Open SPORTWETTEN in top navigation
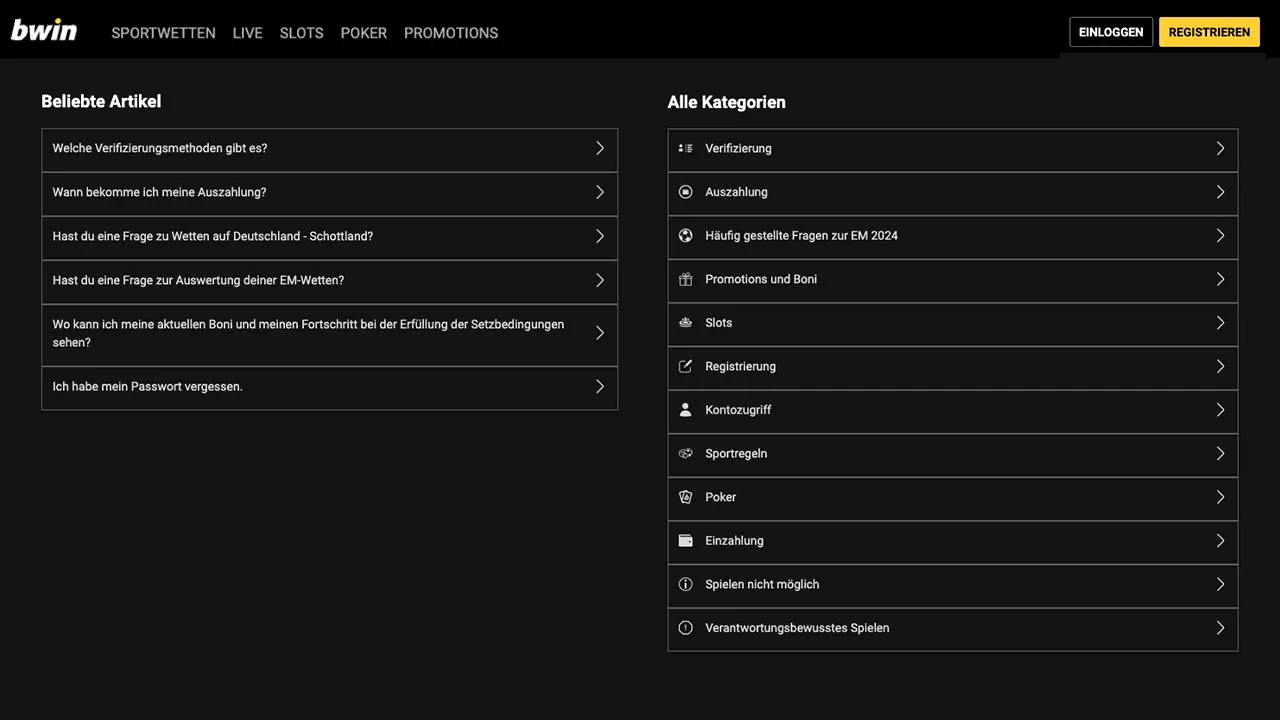Screen dimensions: 1280x720 pos(163,33)
